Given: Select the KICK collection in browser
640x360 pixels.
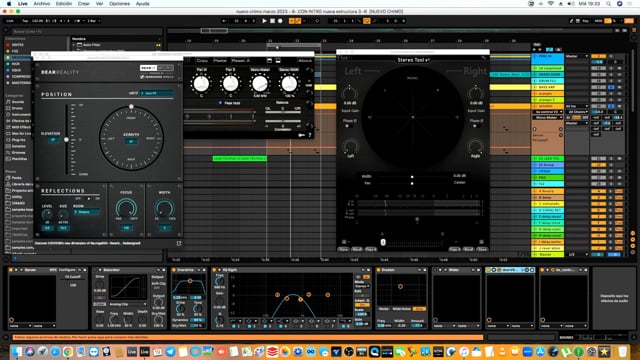Looking at the screenshot, I should pyautogui.click(x=16, y=64).
